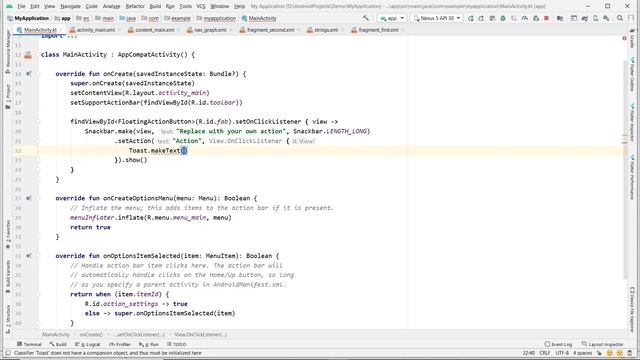The width and height of the screenshot is (640, 360).
Task: Open the app run configuration dropdown
Action: [x=392, y=18]
